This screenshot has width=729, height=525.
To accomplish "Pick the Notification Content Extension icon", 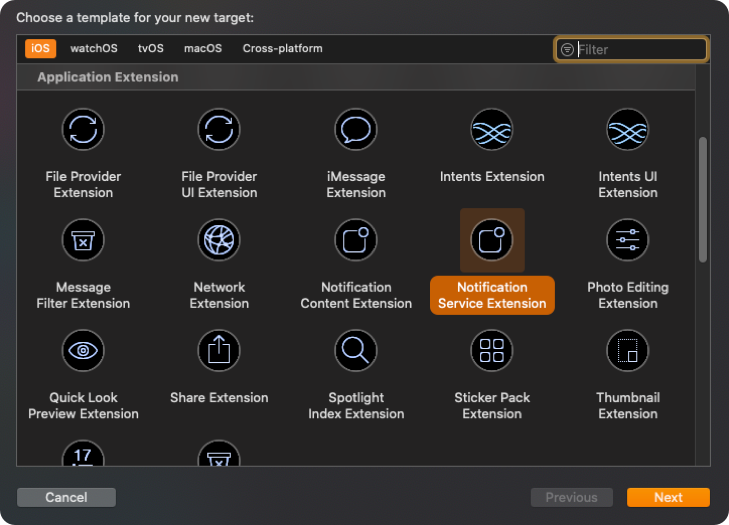I will pos(356,240).
